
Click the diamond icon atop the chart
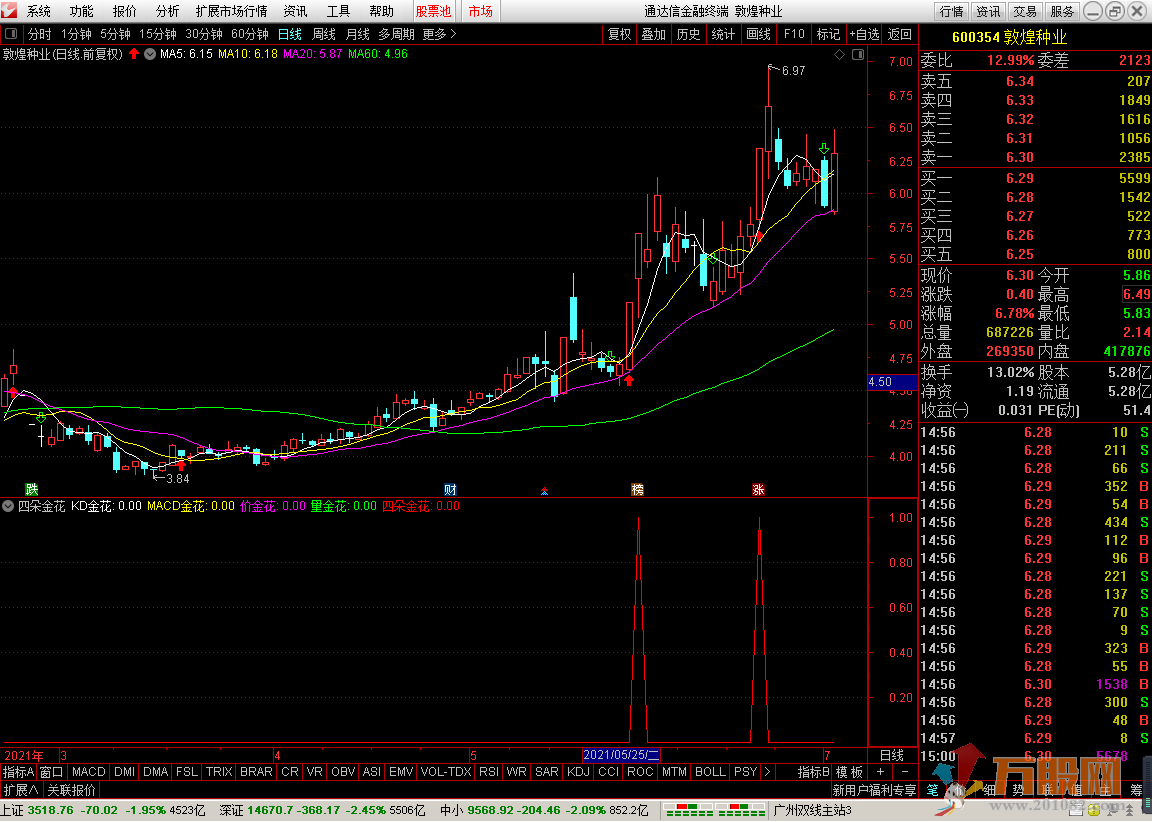840,54
